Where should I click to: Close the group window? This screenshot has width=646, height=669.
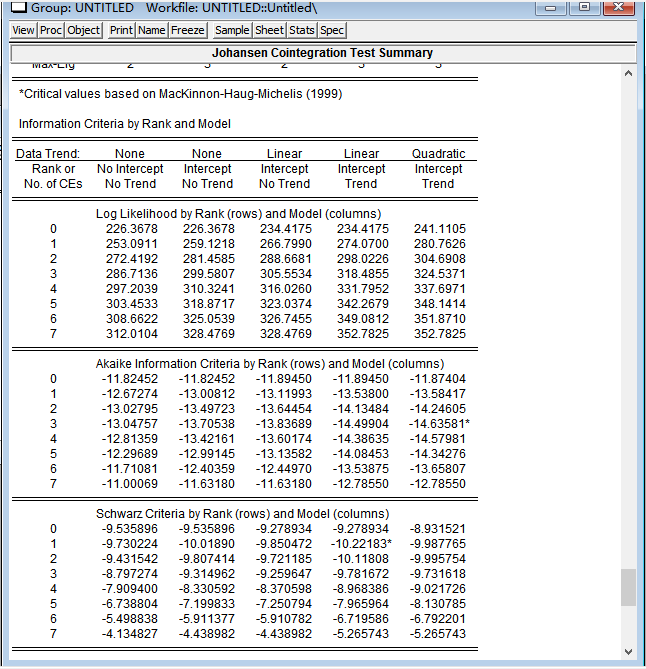click(619, 8)
